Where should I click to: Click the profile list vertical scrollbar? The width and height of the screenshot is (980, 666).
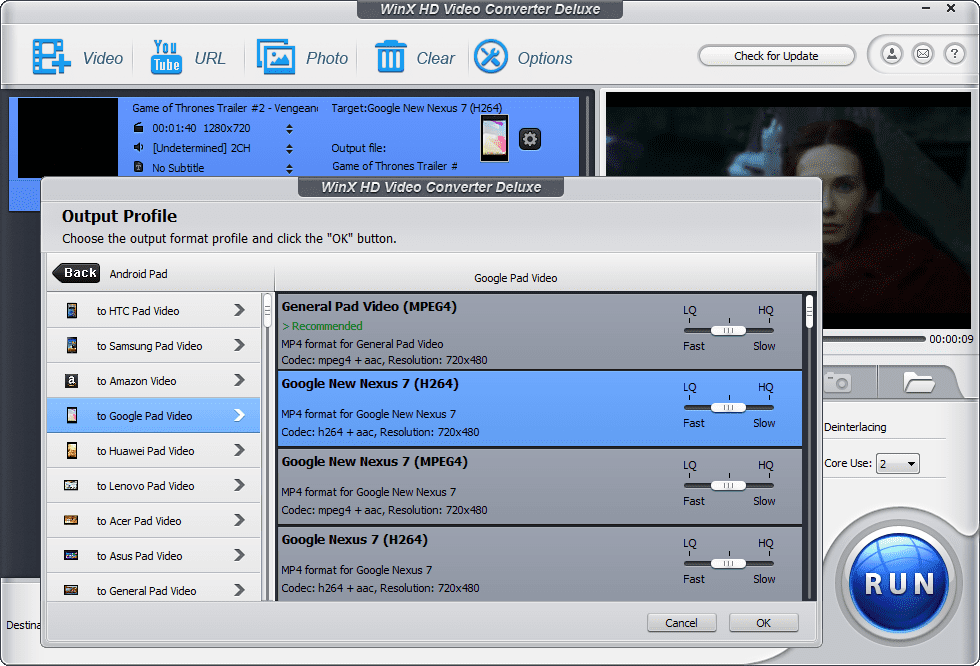(x=809, y=447)
